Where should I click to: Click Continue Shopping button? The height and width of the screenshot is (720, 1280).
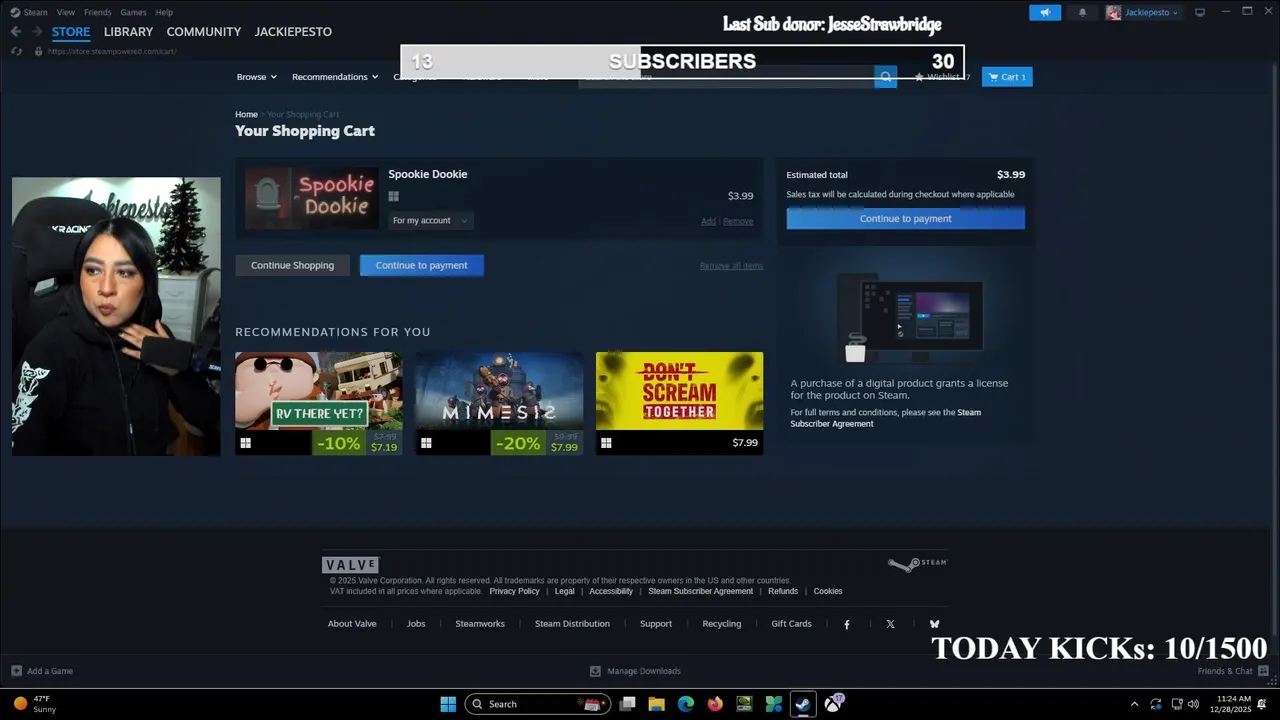(x=292, y=265)
